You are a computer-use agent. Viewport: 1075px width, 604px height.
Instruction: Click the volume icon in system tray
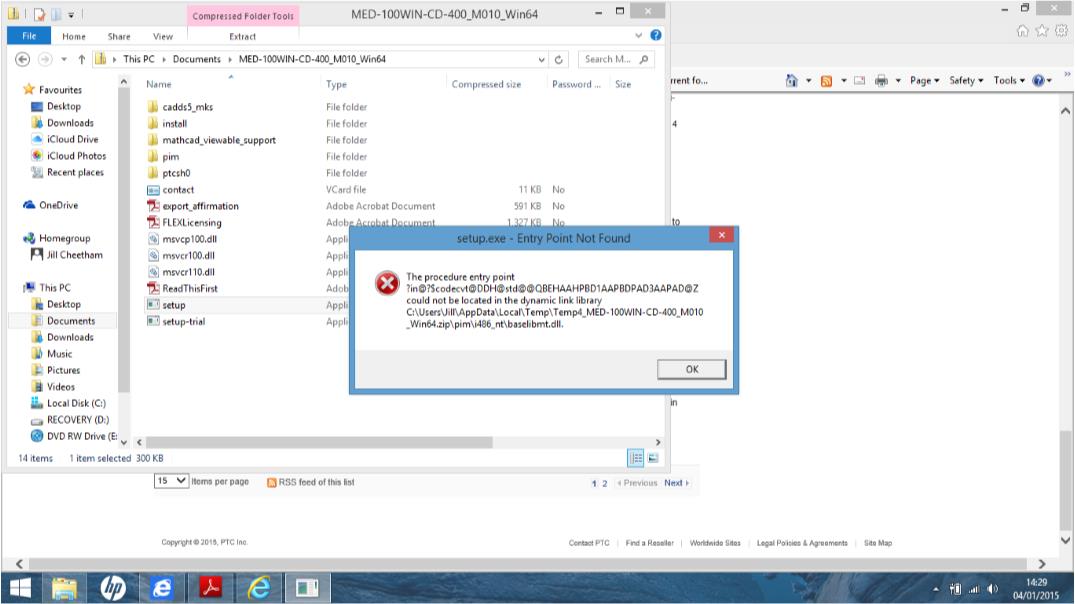992,589
